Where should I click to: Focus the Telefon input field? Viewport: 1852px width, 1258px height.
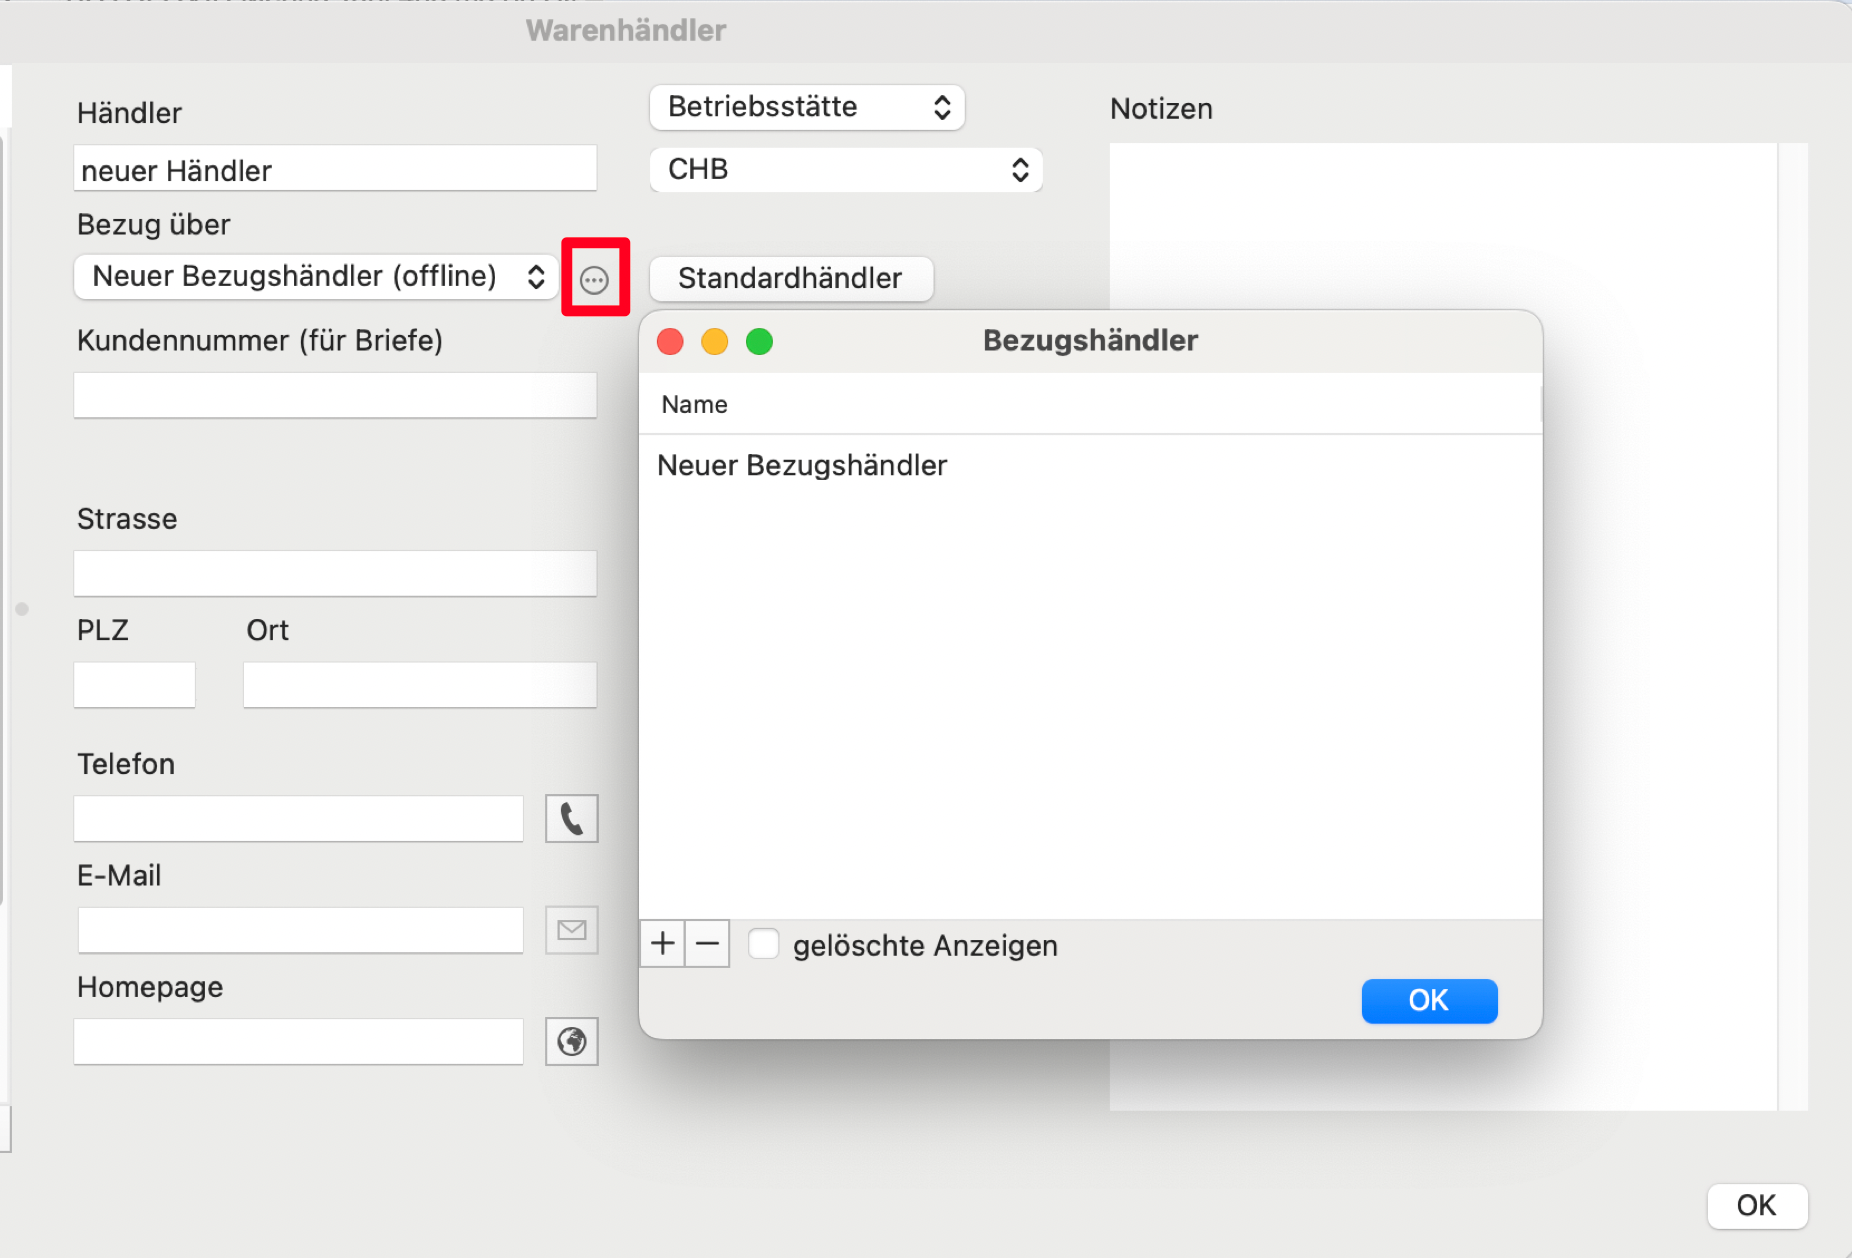[x=298, y=819]
